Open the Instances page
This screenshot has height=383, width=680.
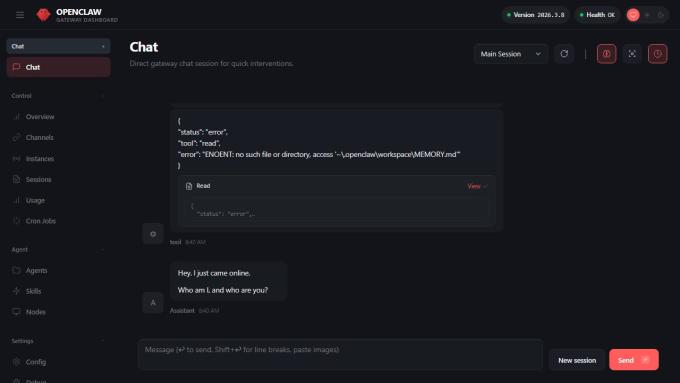coord(58,159)
